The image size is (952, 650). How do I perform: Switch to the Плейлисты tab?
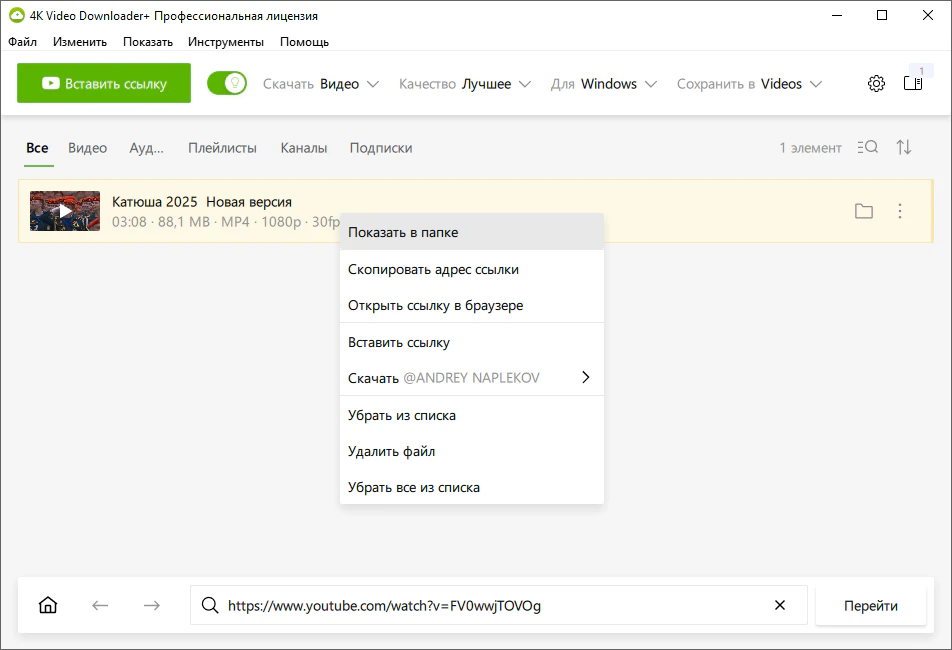point(222,148)
